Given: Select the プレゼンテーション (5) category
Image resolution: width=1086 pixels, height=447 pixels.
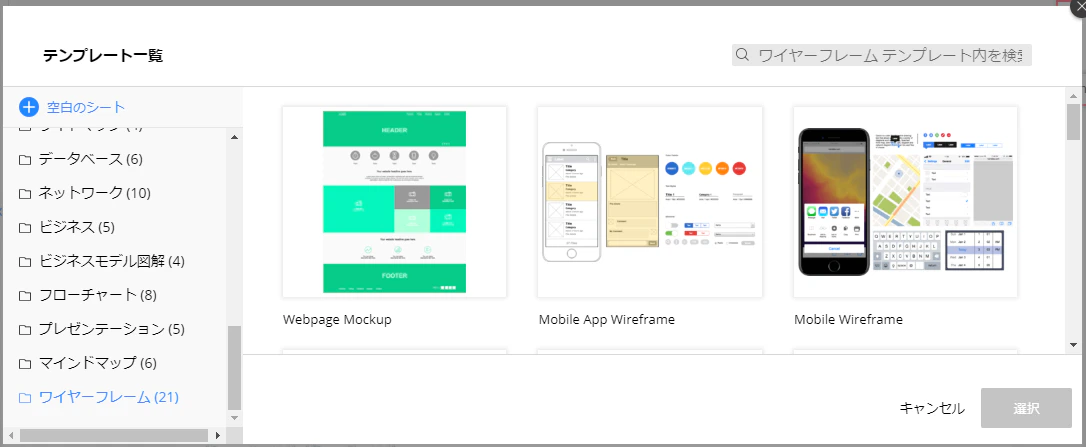Looking at the screenshot, I should [112, 328].
